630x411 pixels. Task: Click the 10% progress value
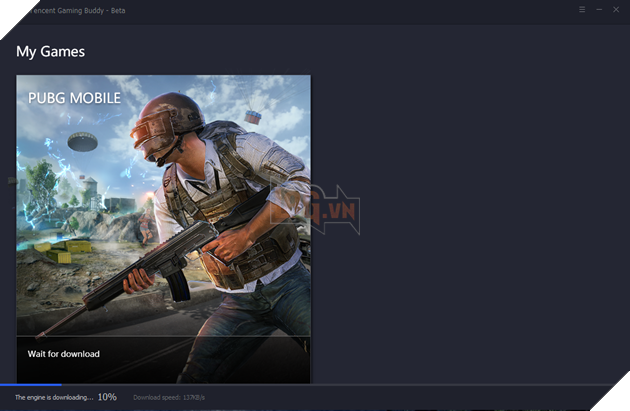(107, 397)
